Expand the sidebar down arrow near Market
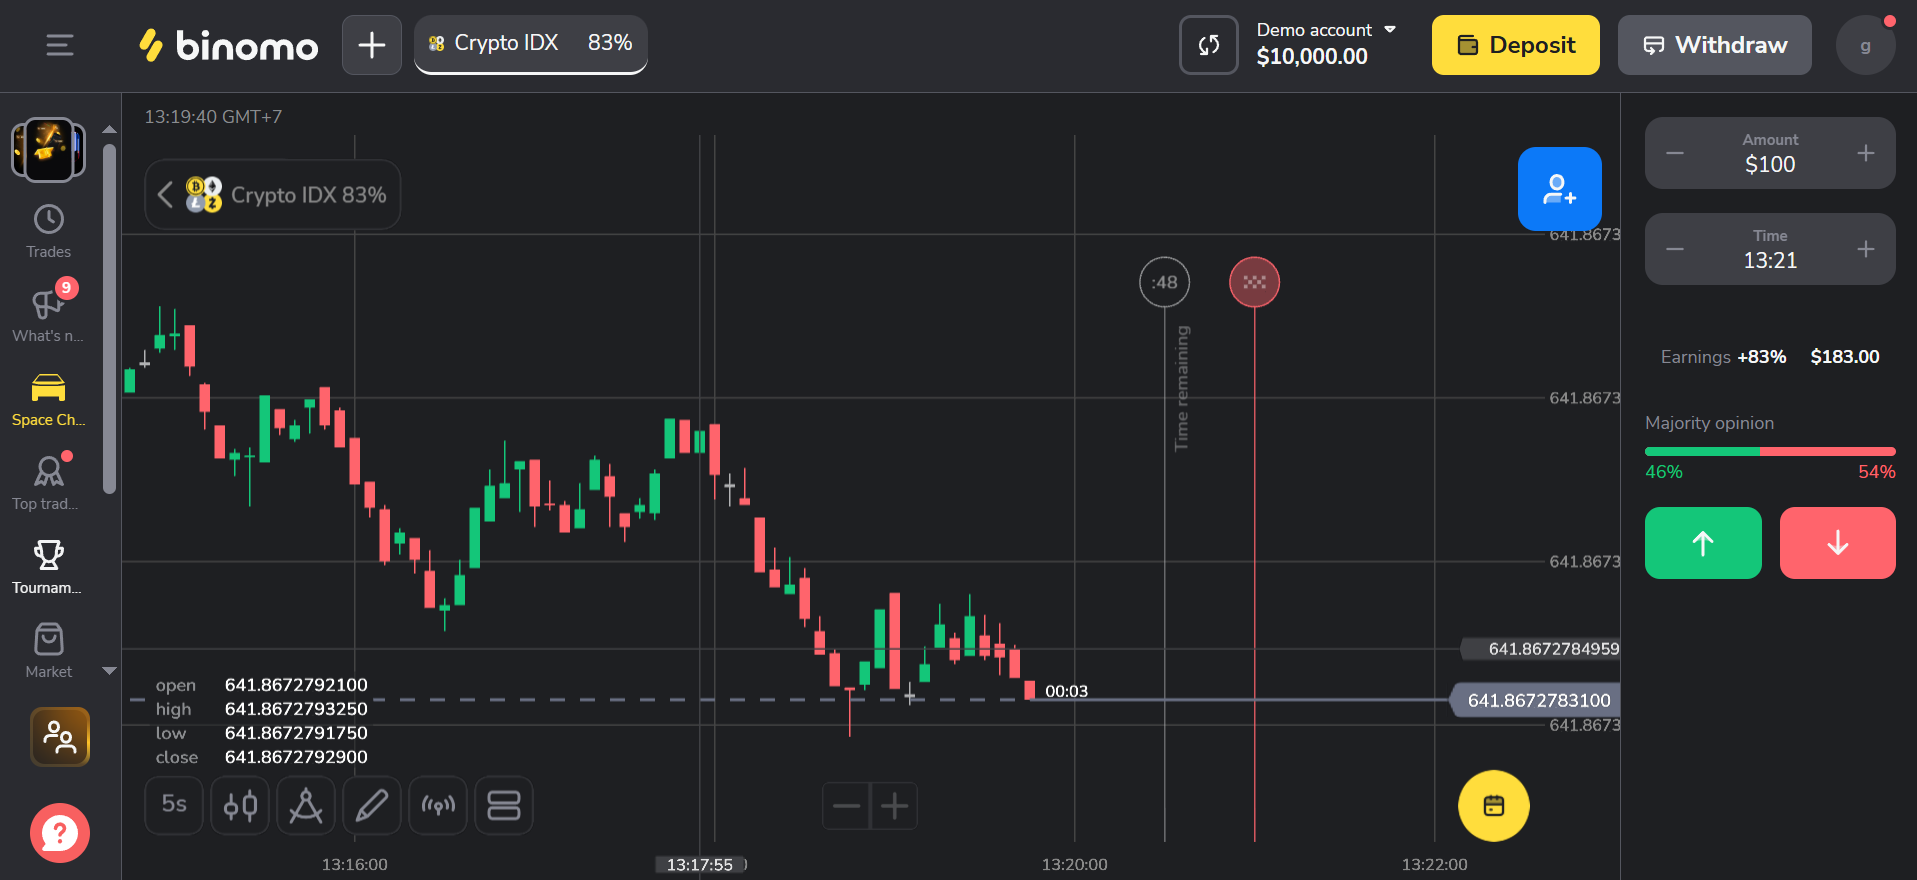Image resolution: width=1917 pixels, height=880 pixels. 110,671
